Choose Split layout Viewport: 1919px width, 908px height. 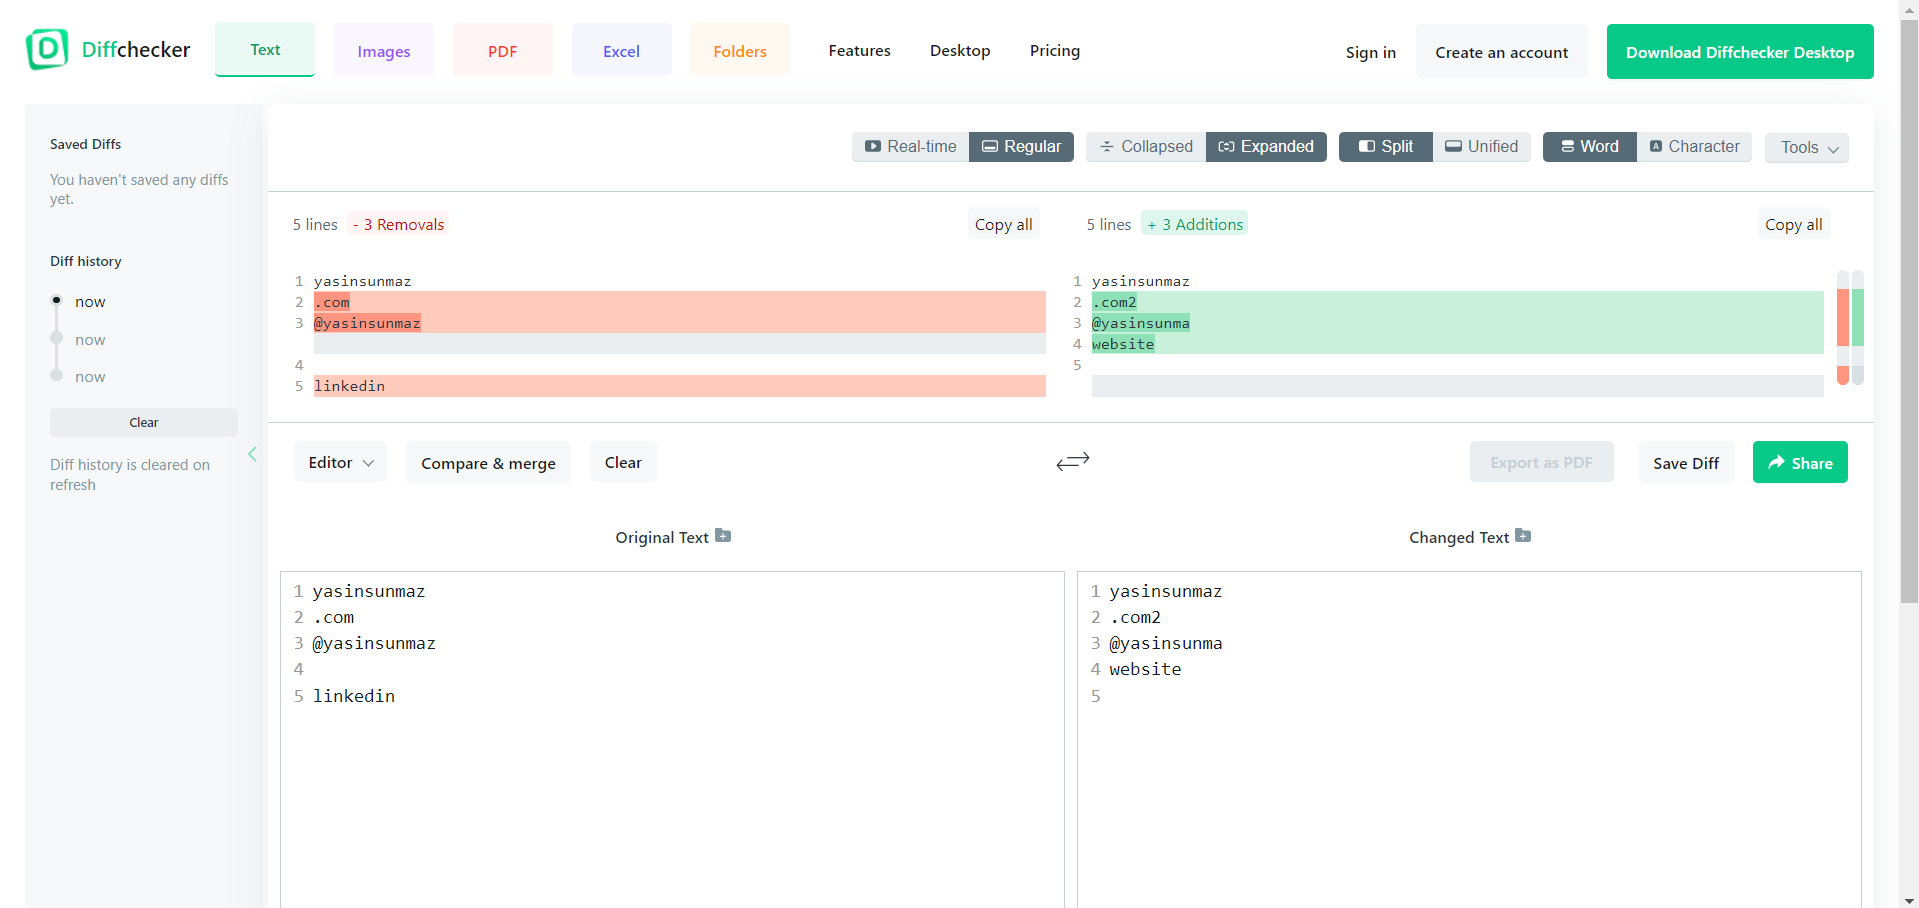point(1386,147)
